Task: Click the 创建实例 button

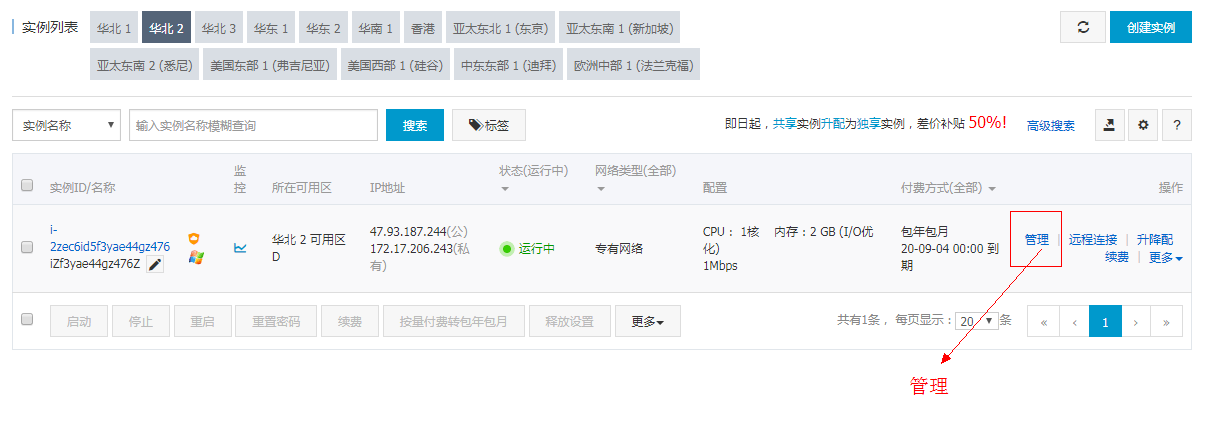Action: click(1150, 28)
